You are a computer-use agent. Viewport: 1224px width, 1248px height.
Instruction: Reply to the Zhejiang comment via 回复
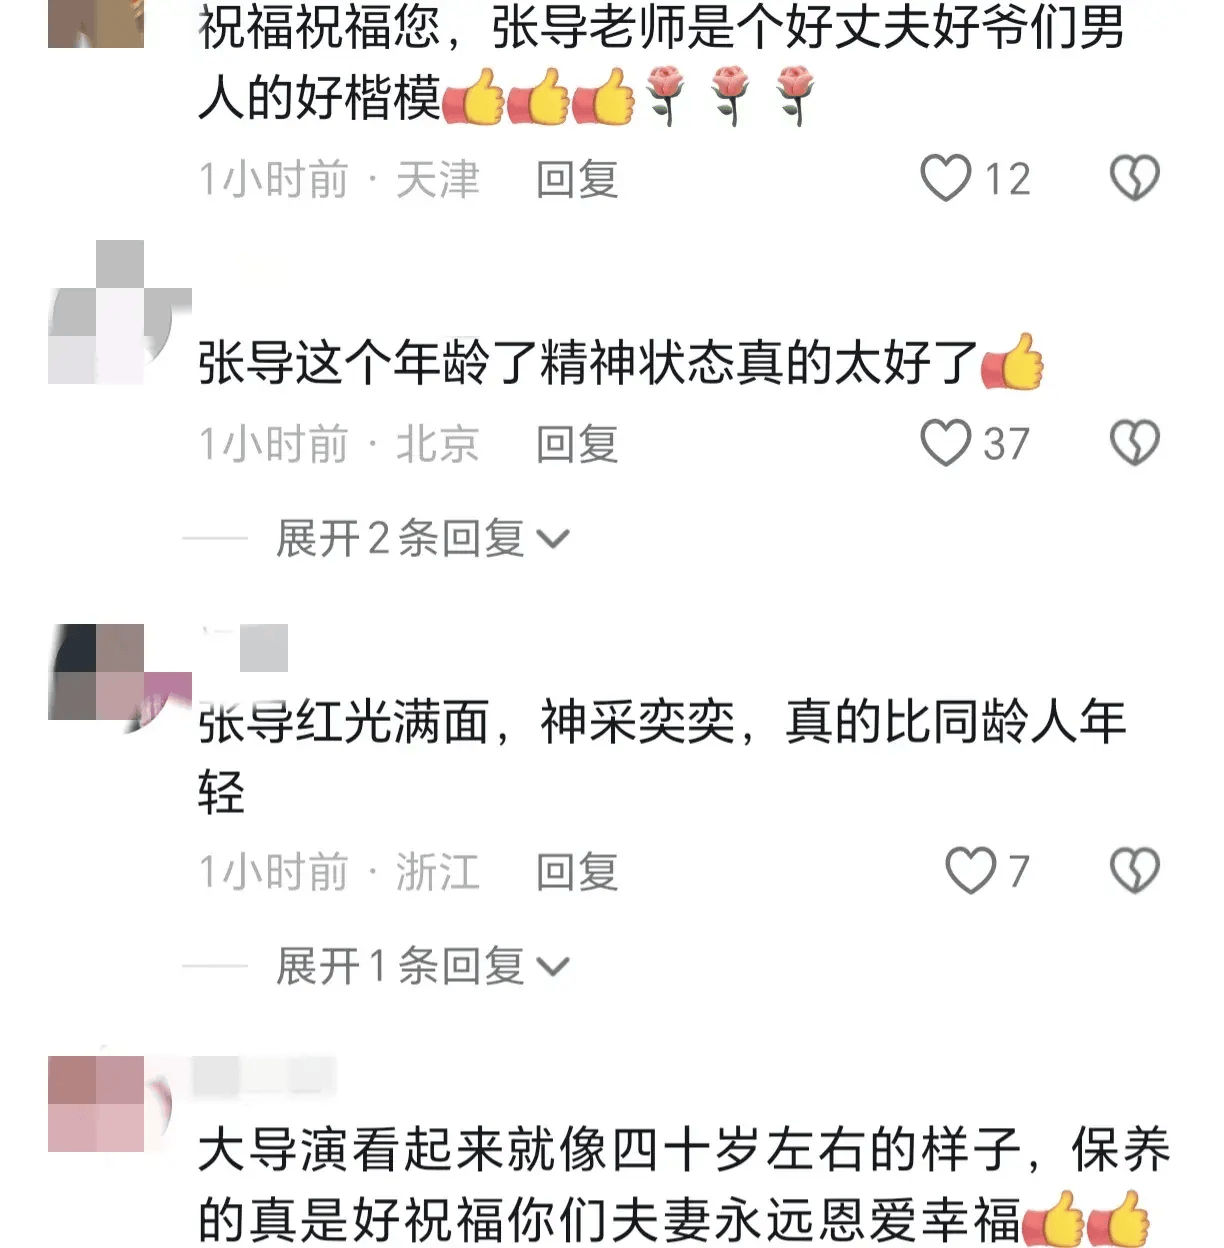click(577, 872)
